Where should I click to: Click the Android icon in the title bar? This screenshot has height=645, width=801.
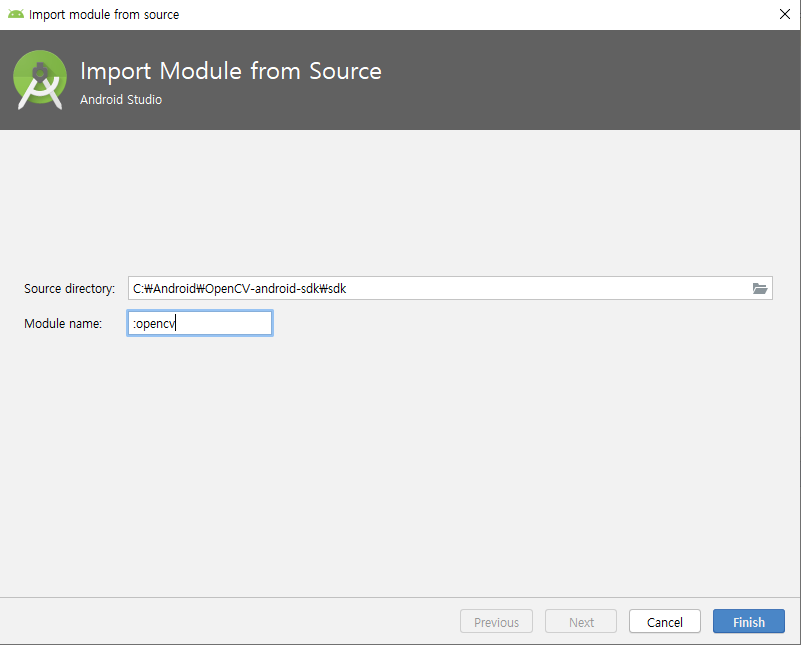pyautogui.click(x=15, y=15)
